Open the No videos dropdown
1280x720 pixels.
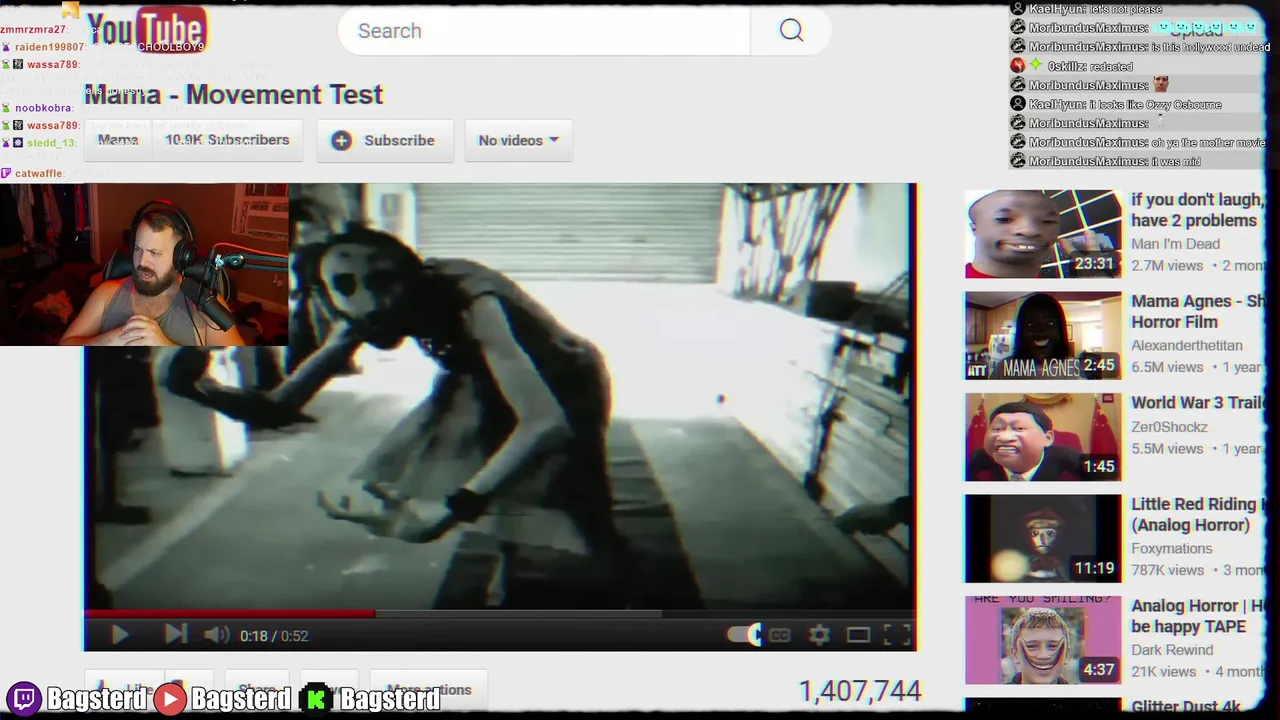pyautogui.click(x=518, y=141)
